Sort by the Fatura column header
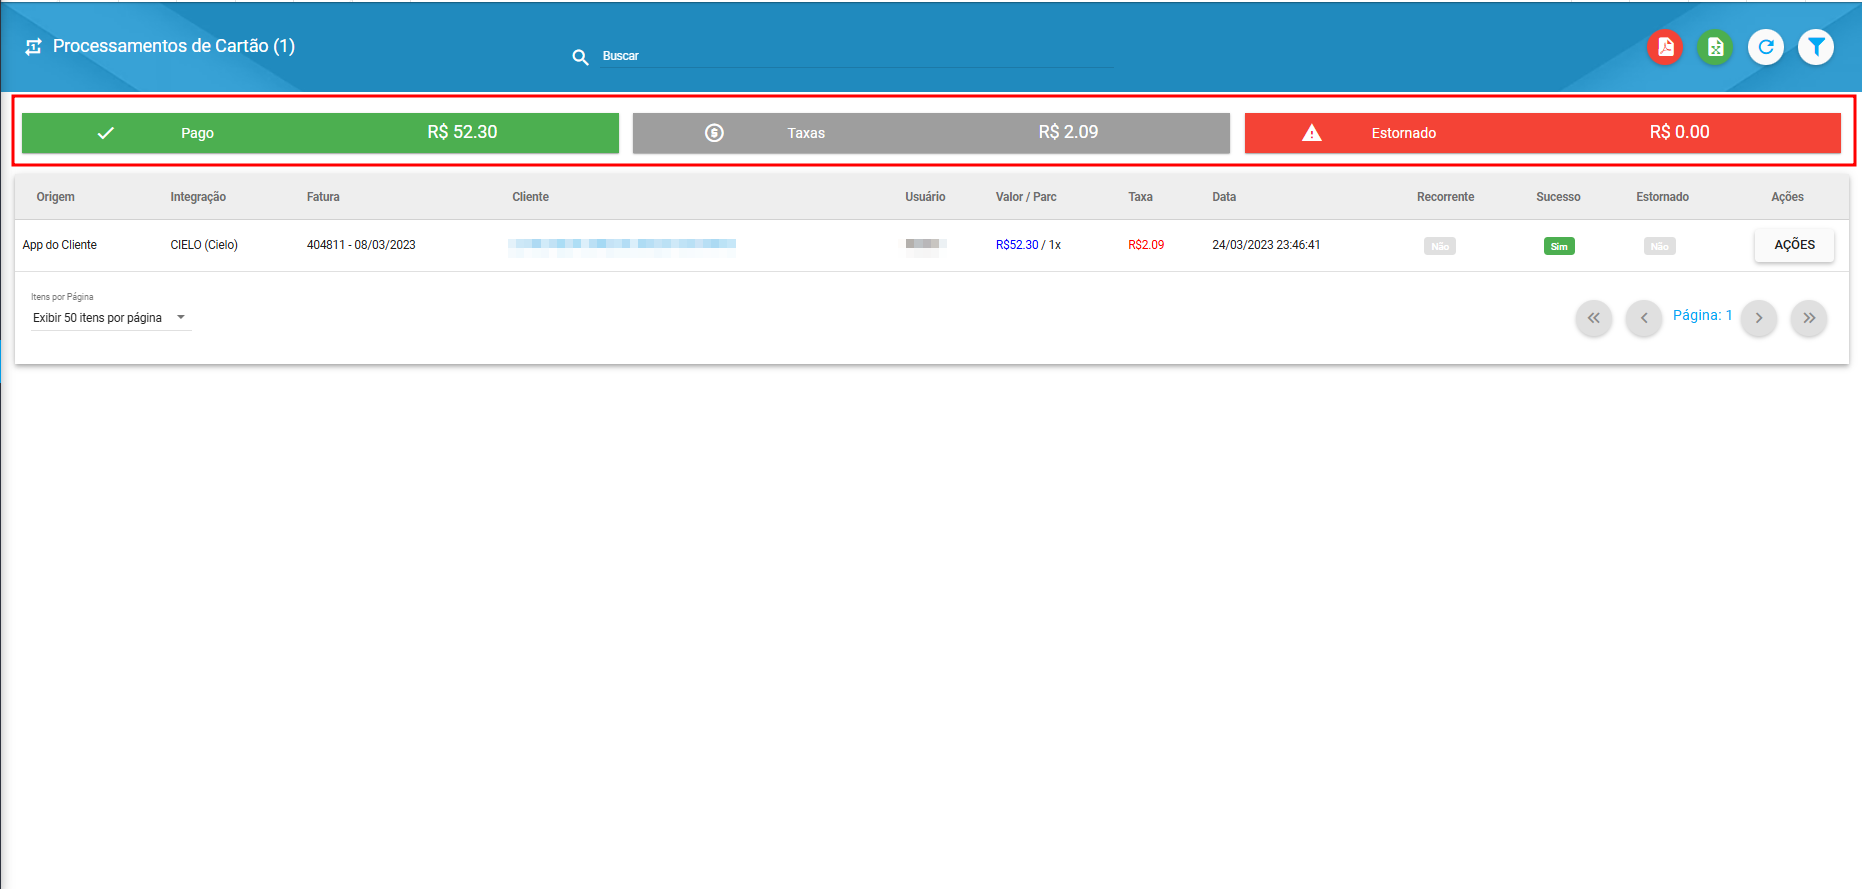 [323, 197]
